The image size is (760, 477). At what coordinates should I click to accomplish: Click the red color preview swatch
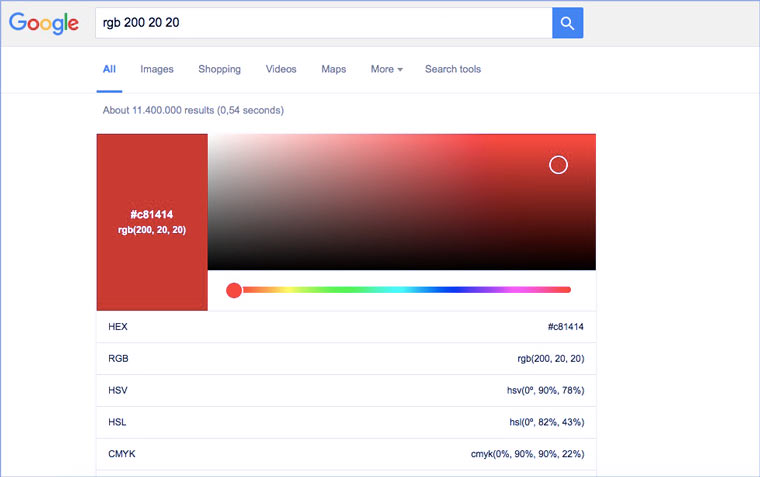coord(152,222)
